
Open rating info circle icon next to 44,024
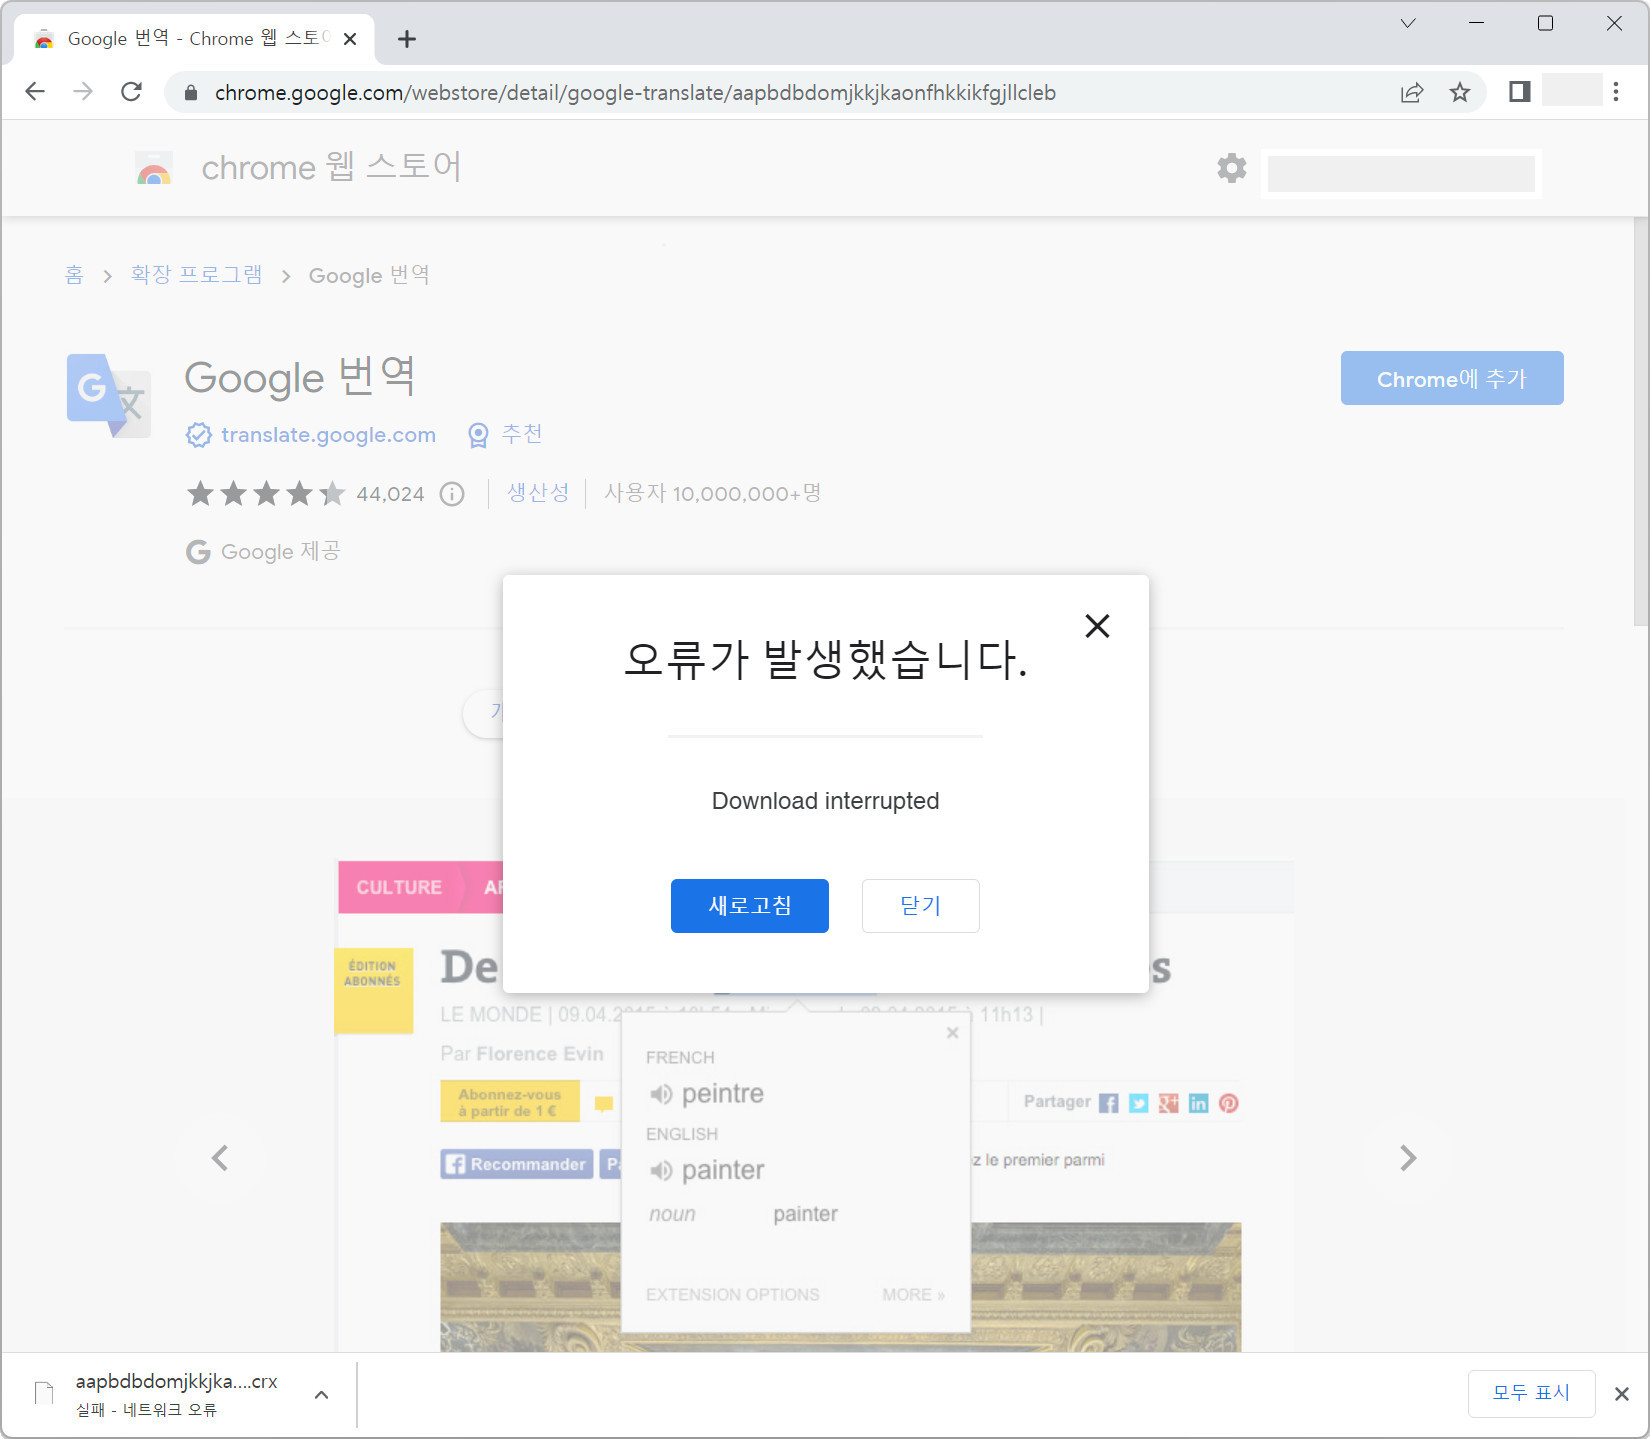pos(452,494)
